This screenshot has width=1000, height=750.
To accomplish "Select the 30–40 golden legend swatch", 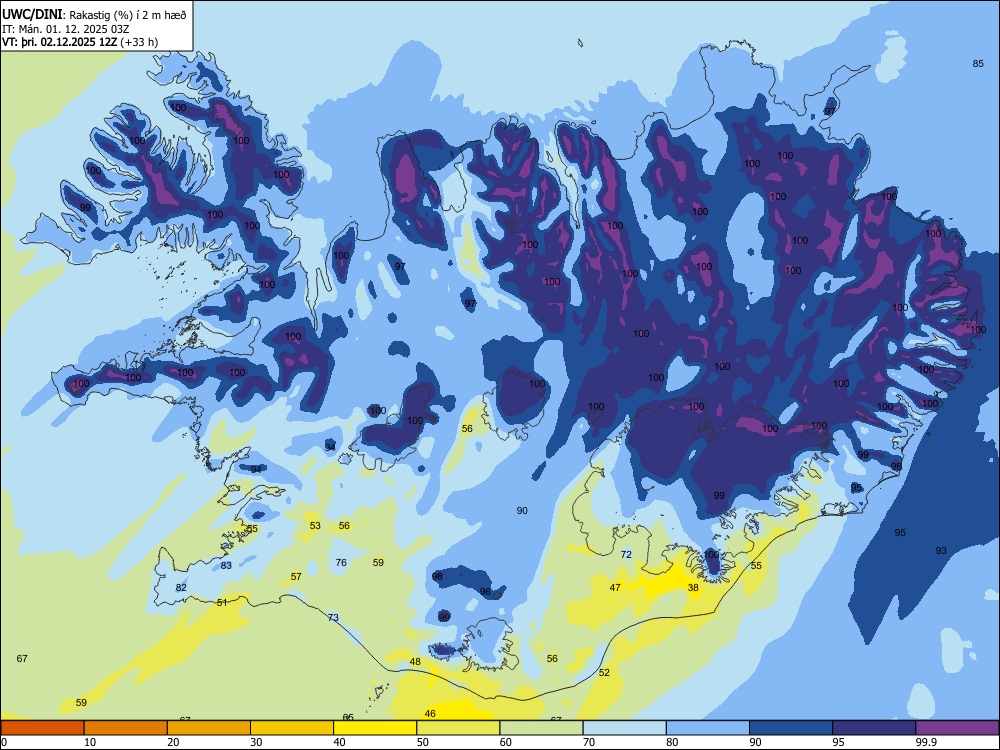I will coord(292,728).
